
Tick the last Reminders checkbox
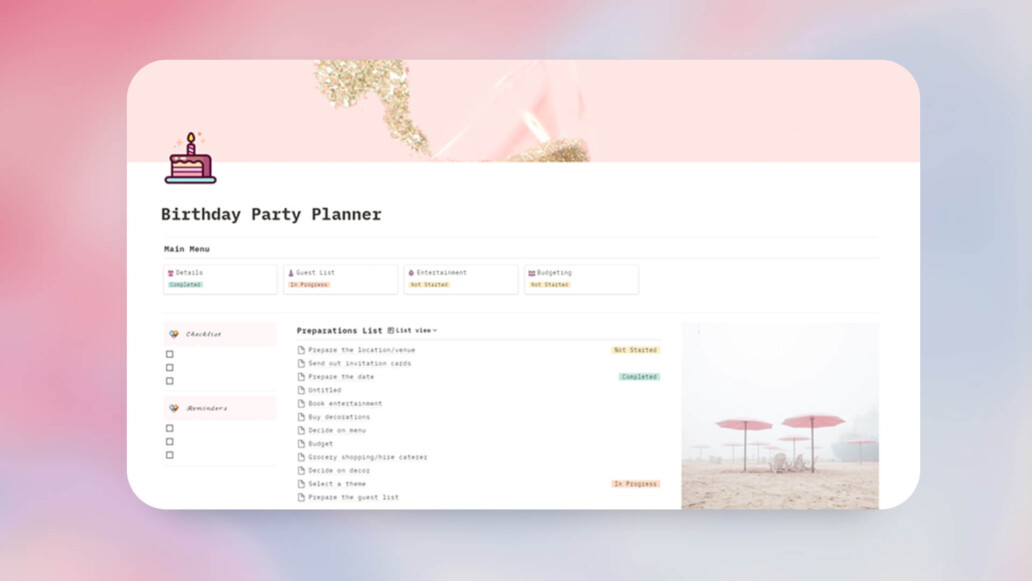[x=170, y=455]
